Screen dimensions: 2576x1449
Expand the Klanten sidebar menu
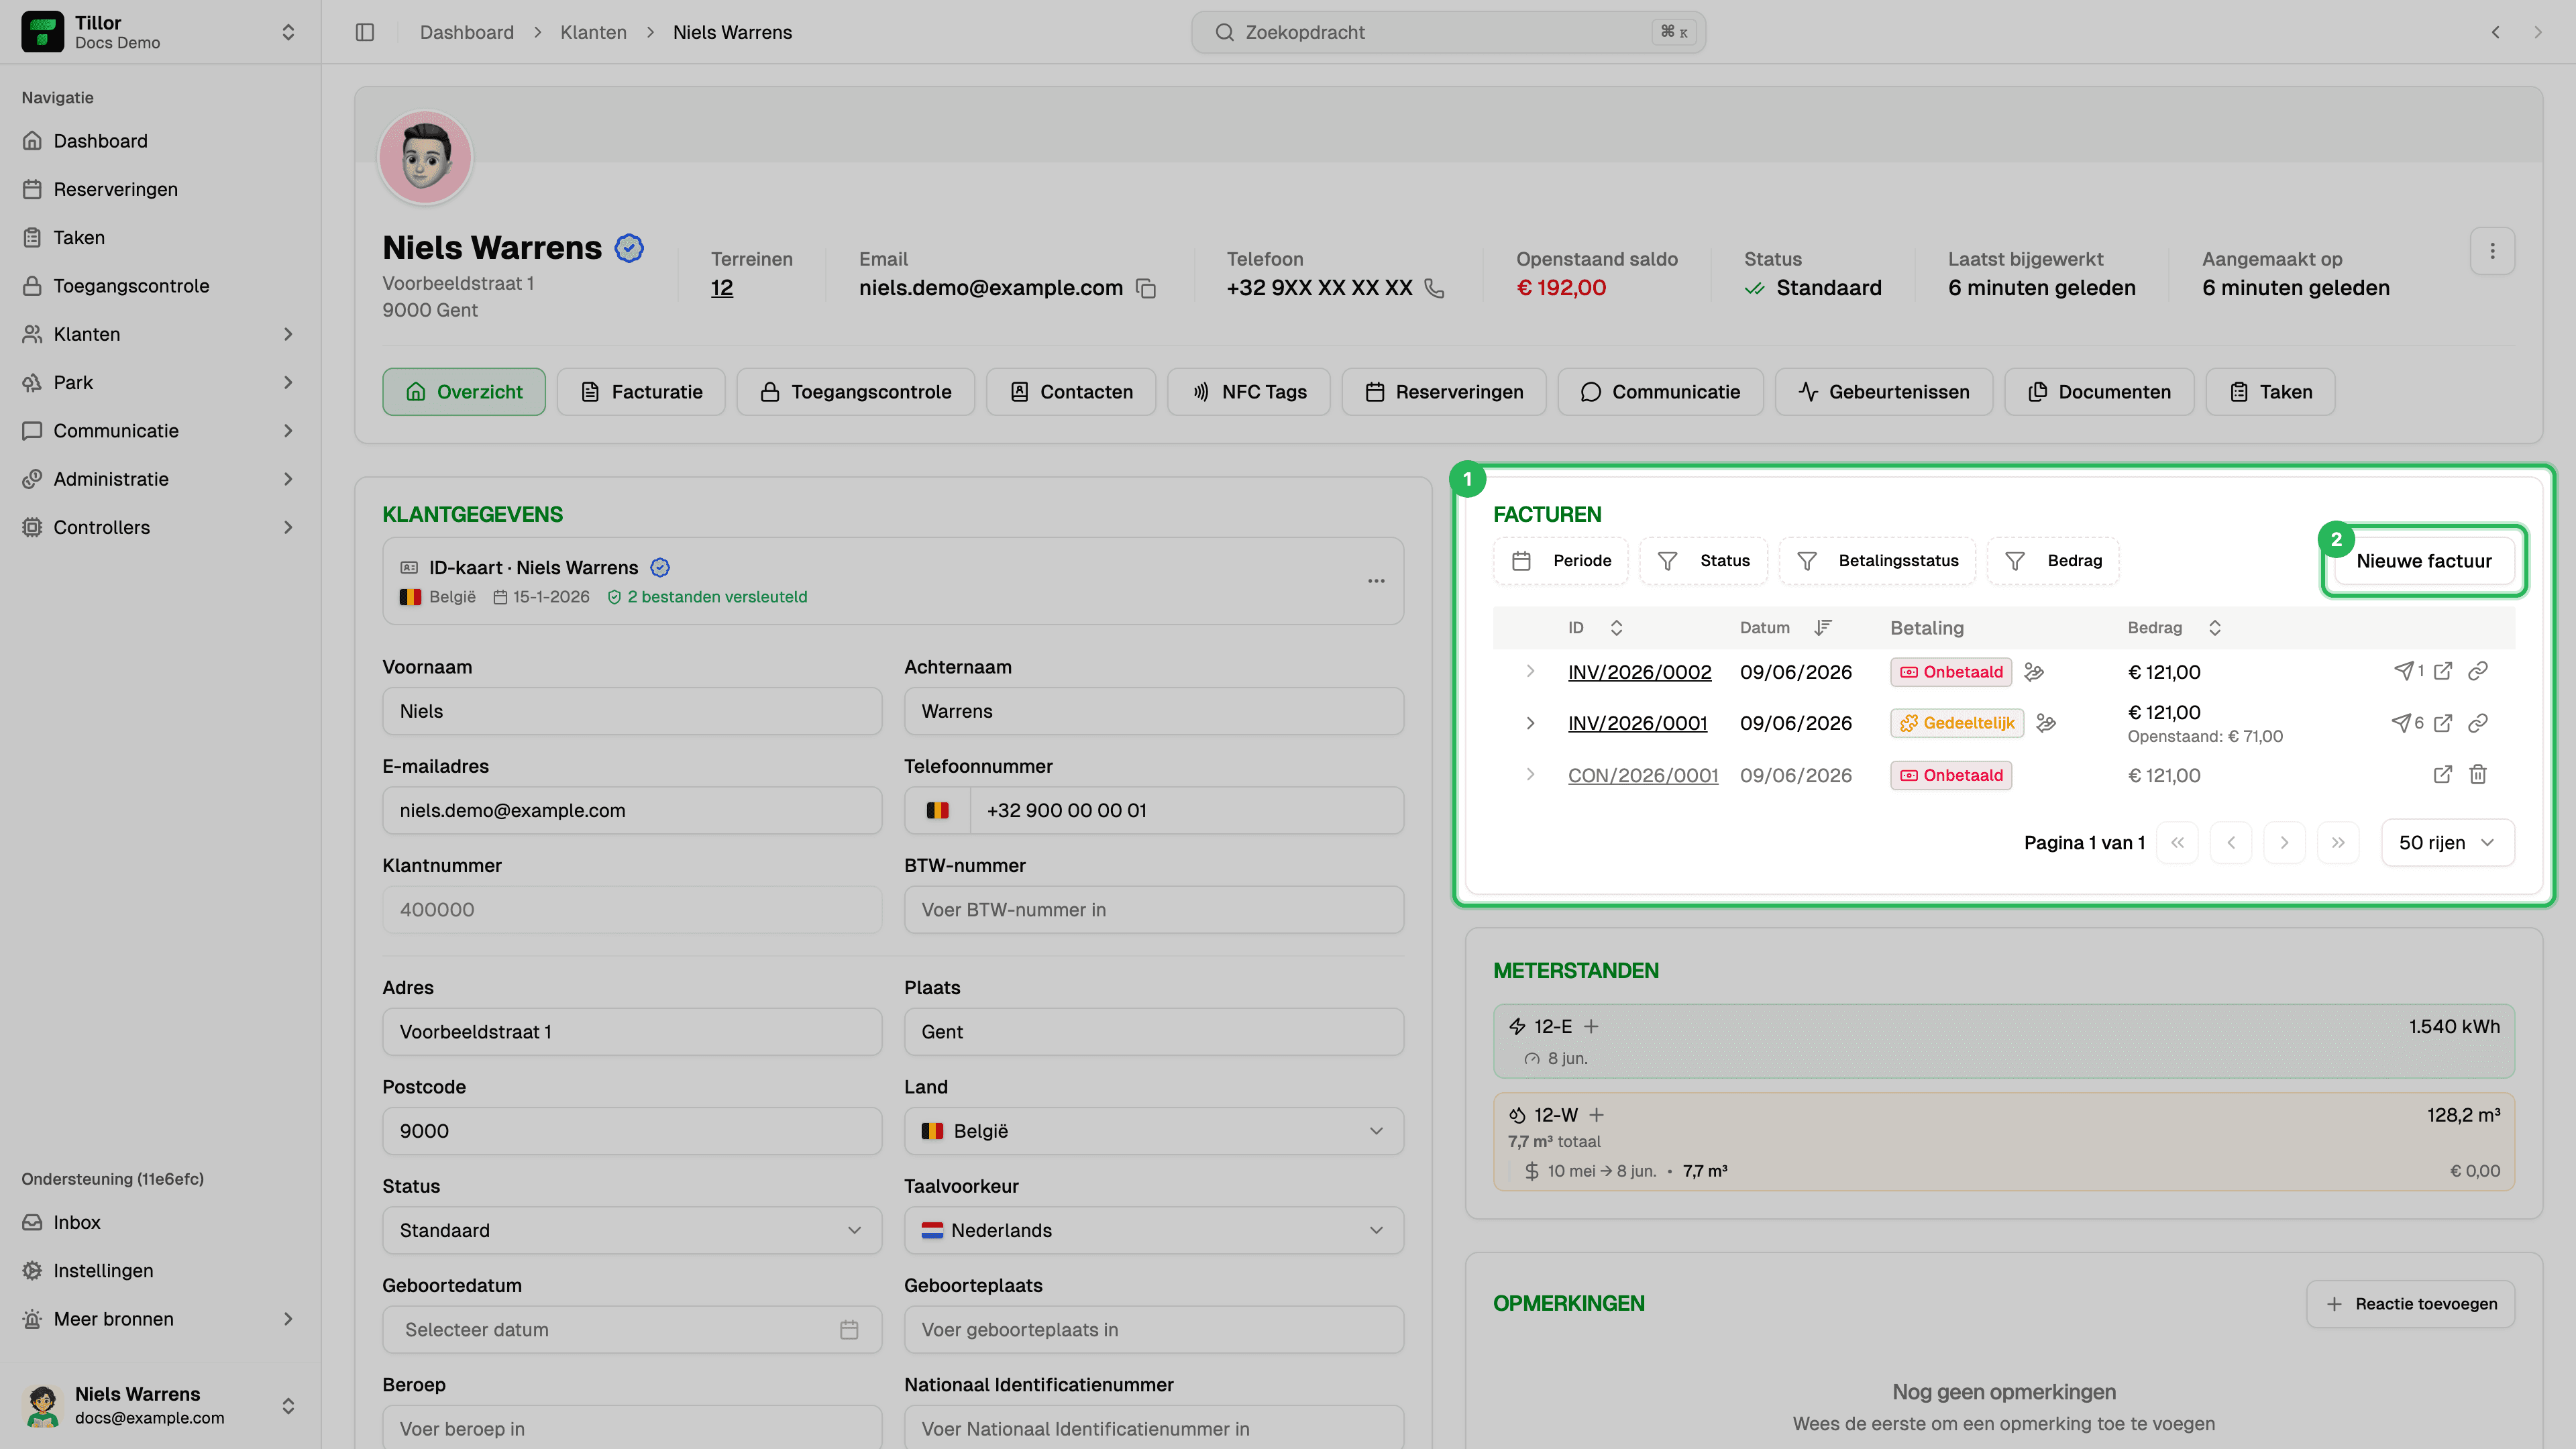point(287,334)
